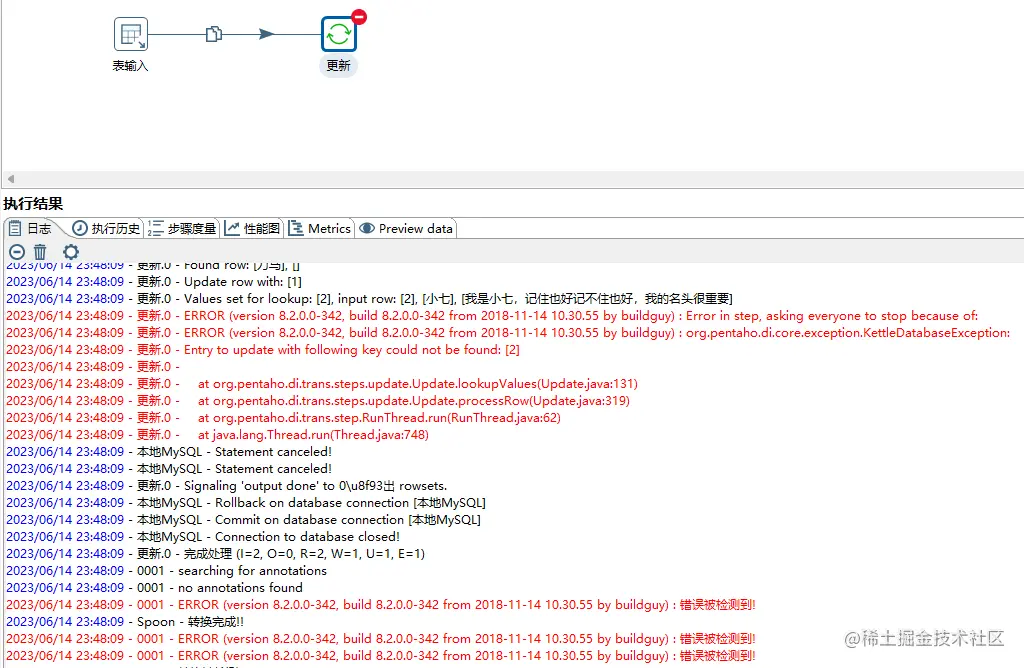The width and height of the screenshot is (1024, 668).
Task: Select the 更新 step icon
Action: [339, 34]
